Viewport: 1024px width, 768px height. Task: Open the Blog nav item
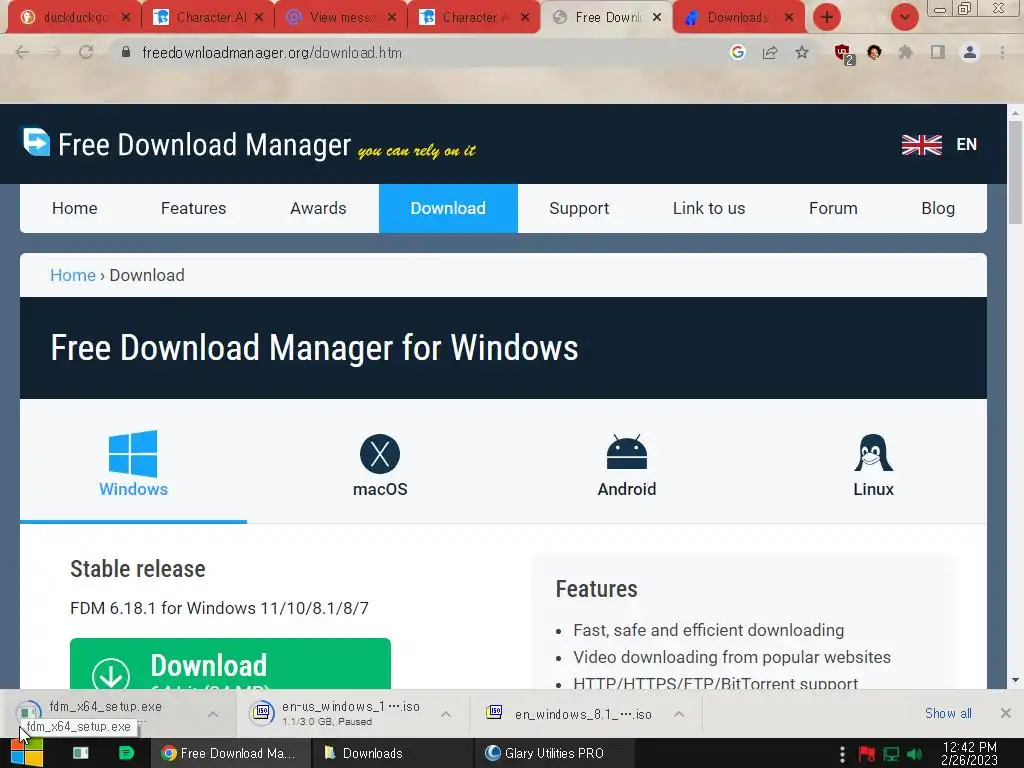[938, 208]
